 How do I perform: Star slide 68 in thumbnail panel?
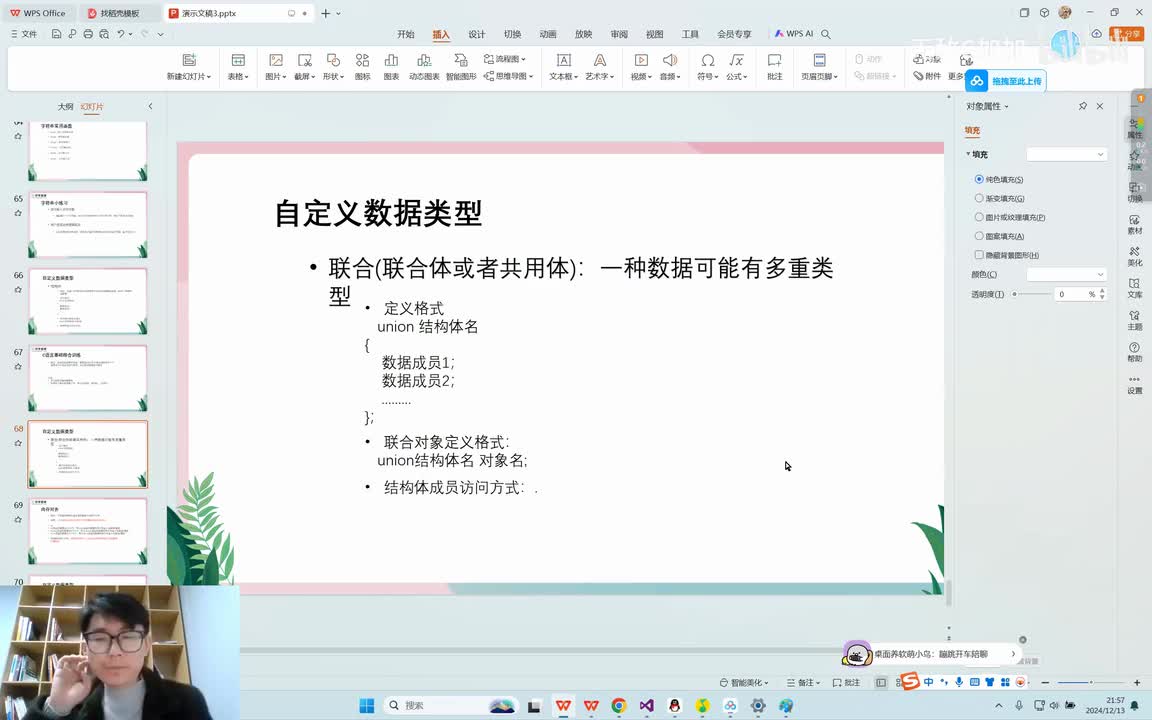click(18, 443)
